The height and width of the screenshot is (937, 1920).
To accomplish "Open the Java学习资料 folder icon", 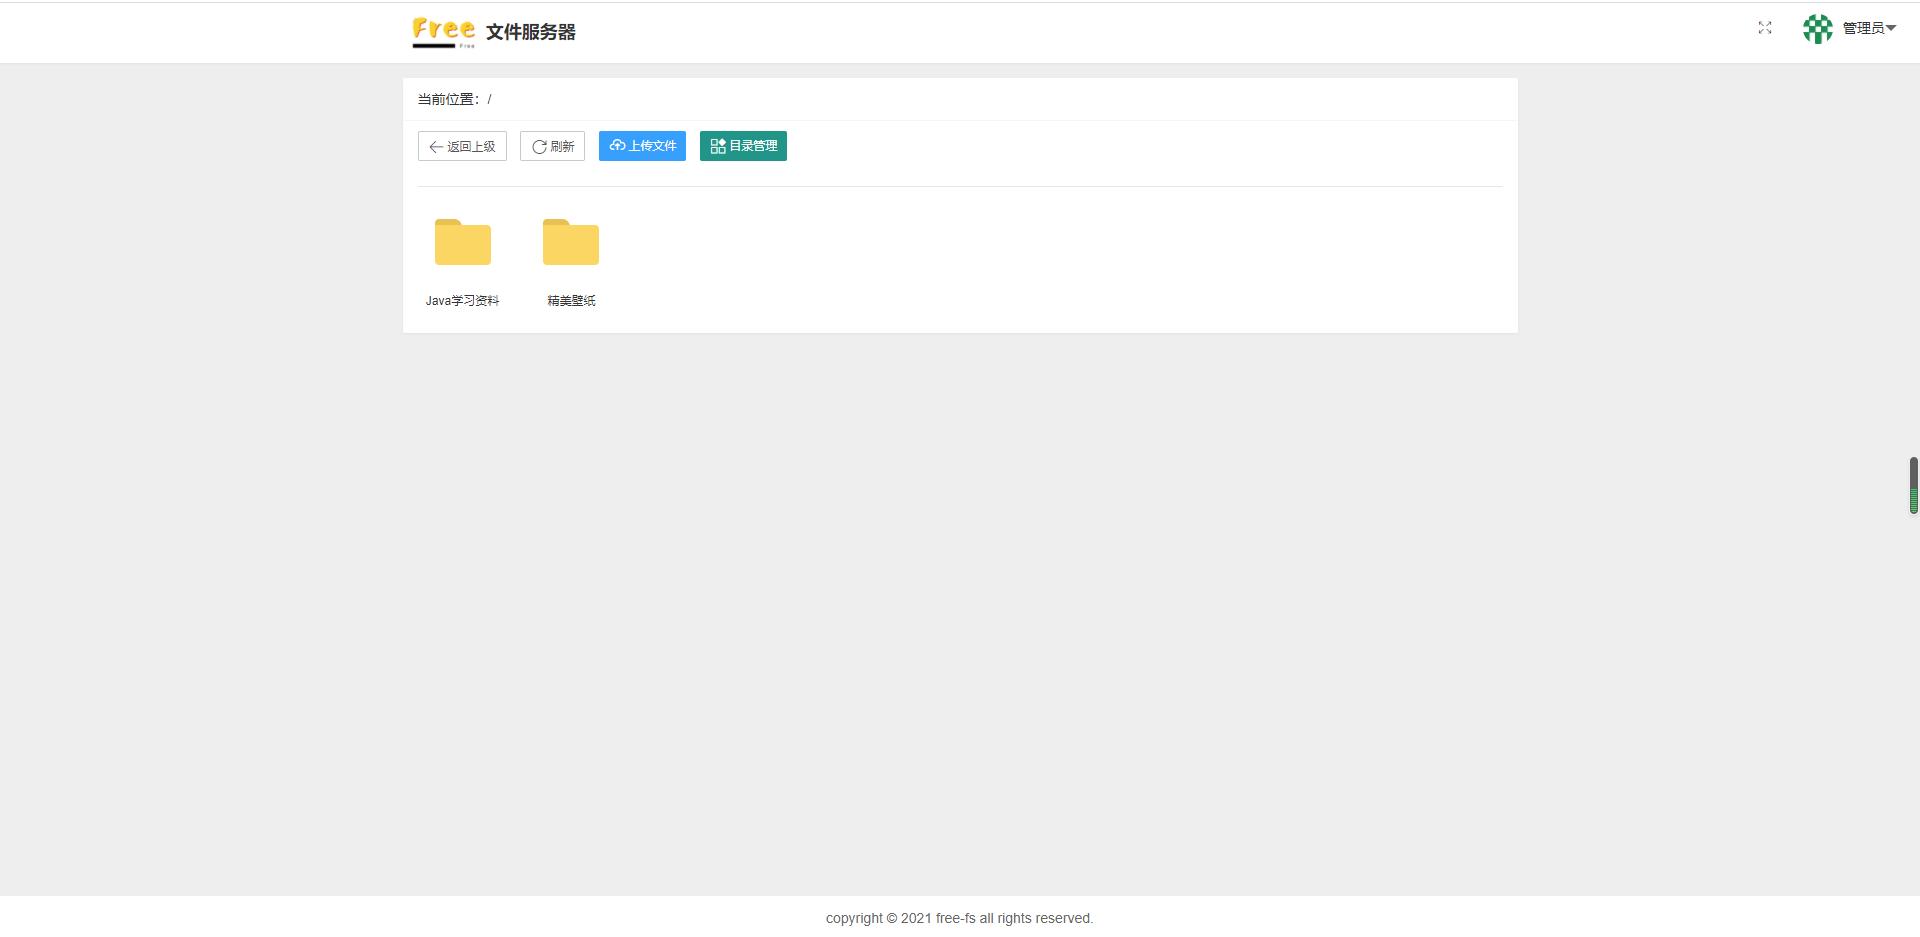I will coord(463,242).
